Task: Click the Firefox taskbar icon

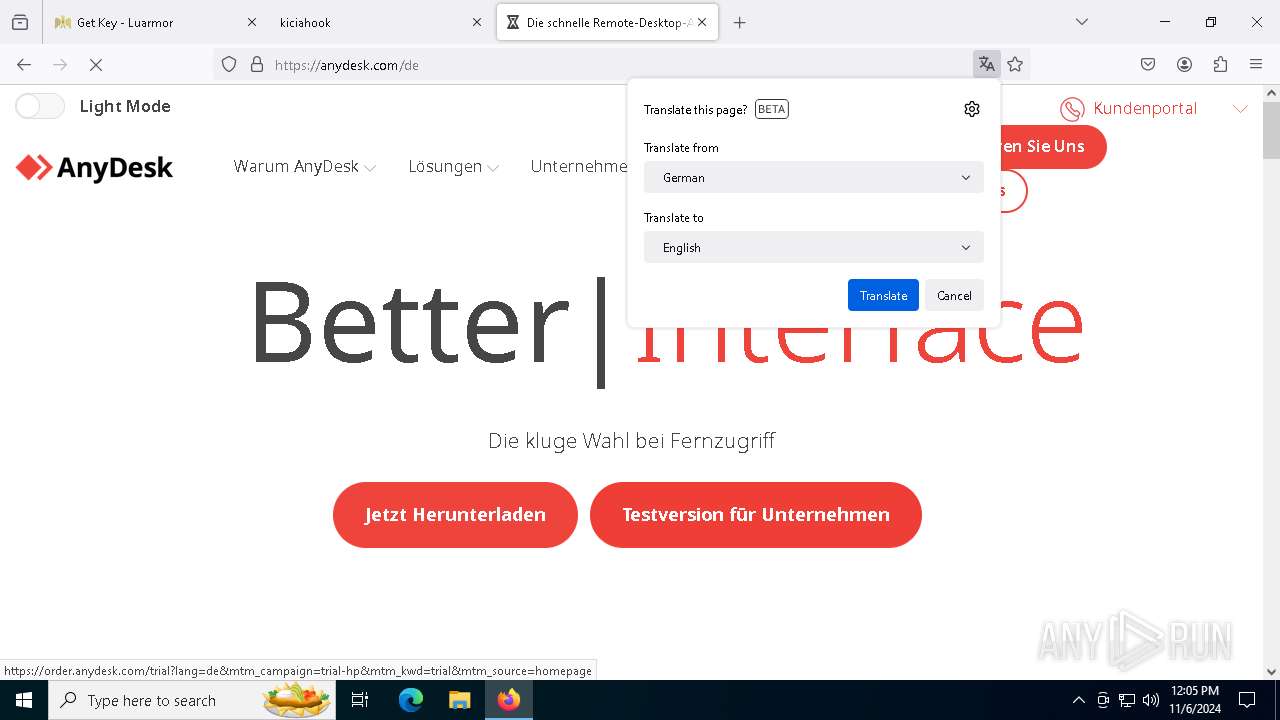Action: (509, 700)
